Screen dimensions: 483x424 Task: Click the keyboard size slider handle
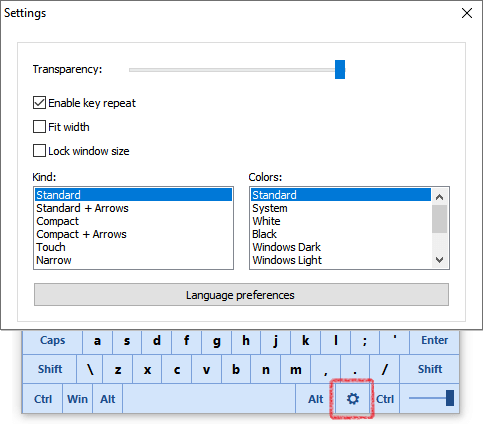click(x=450, y=398)
